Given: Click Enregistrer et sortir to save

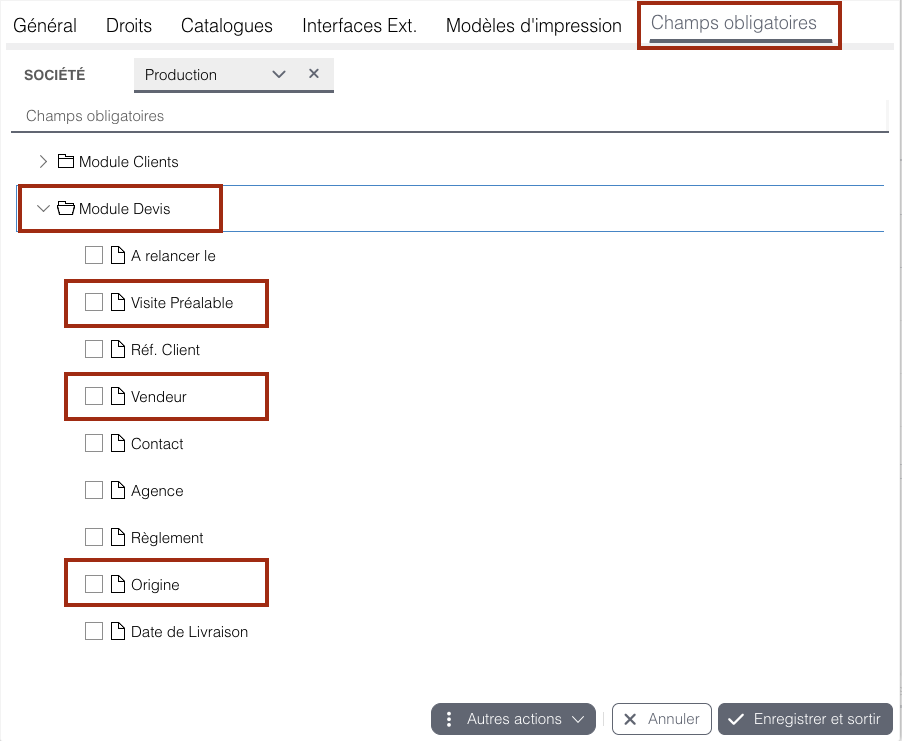Looking at the screenshot, I should 805,719.
